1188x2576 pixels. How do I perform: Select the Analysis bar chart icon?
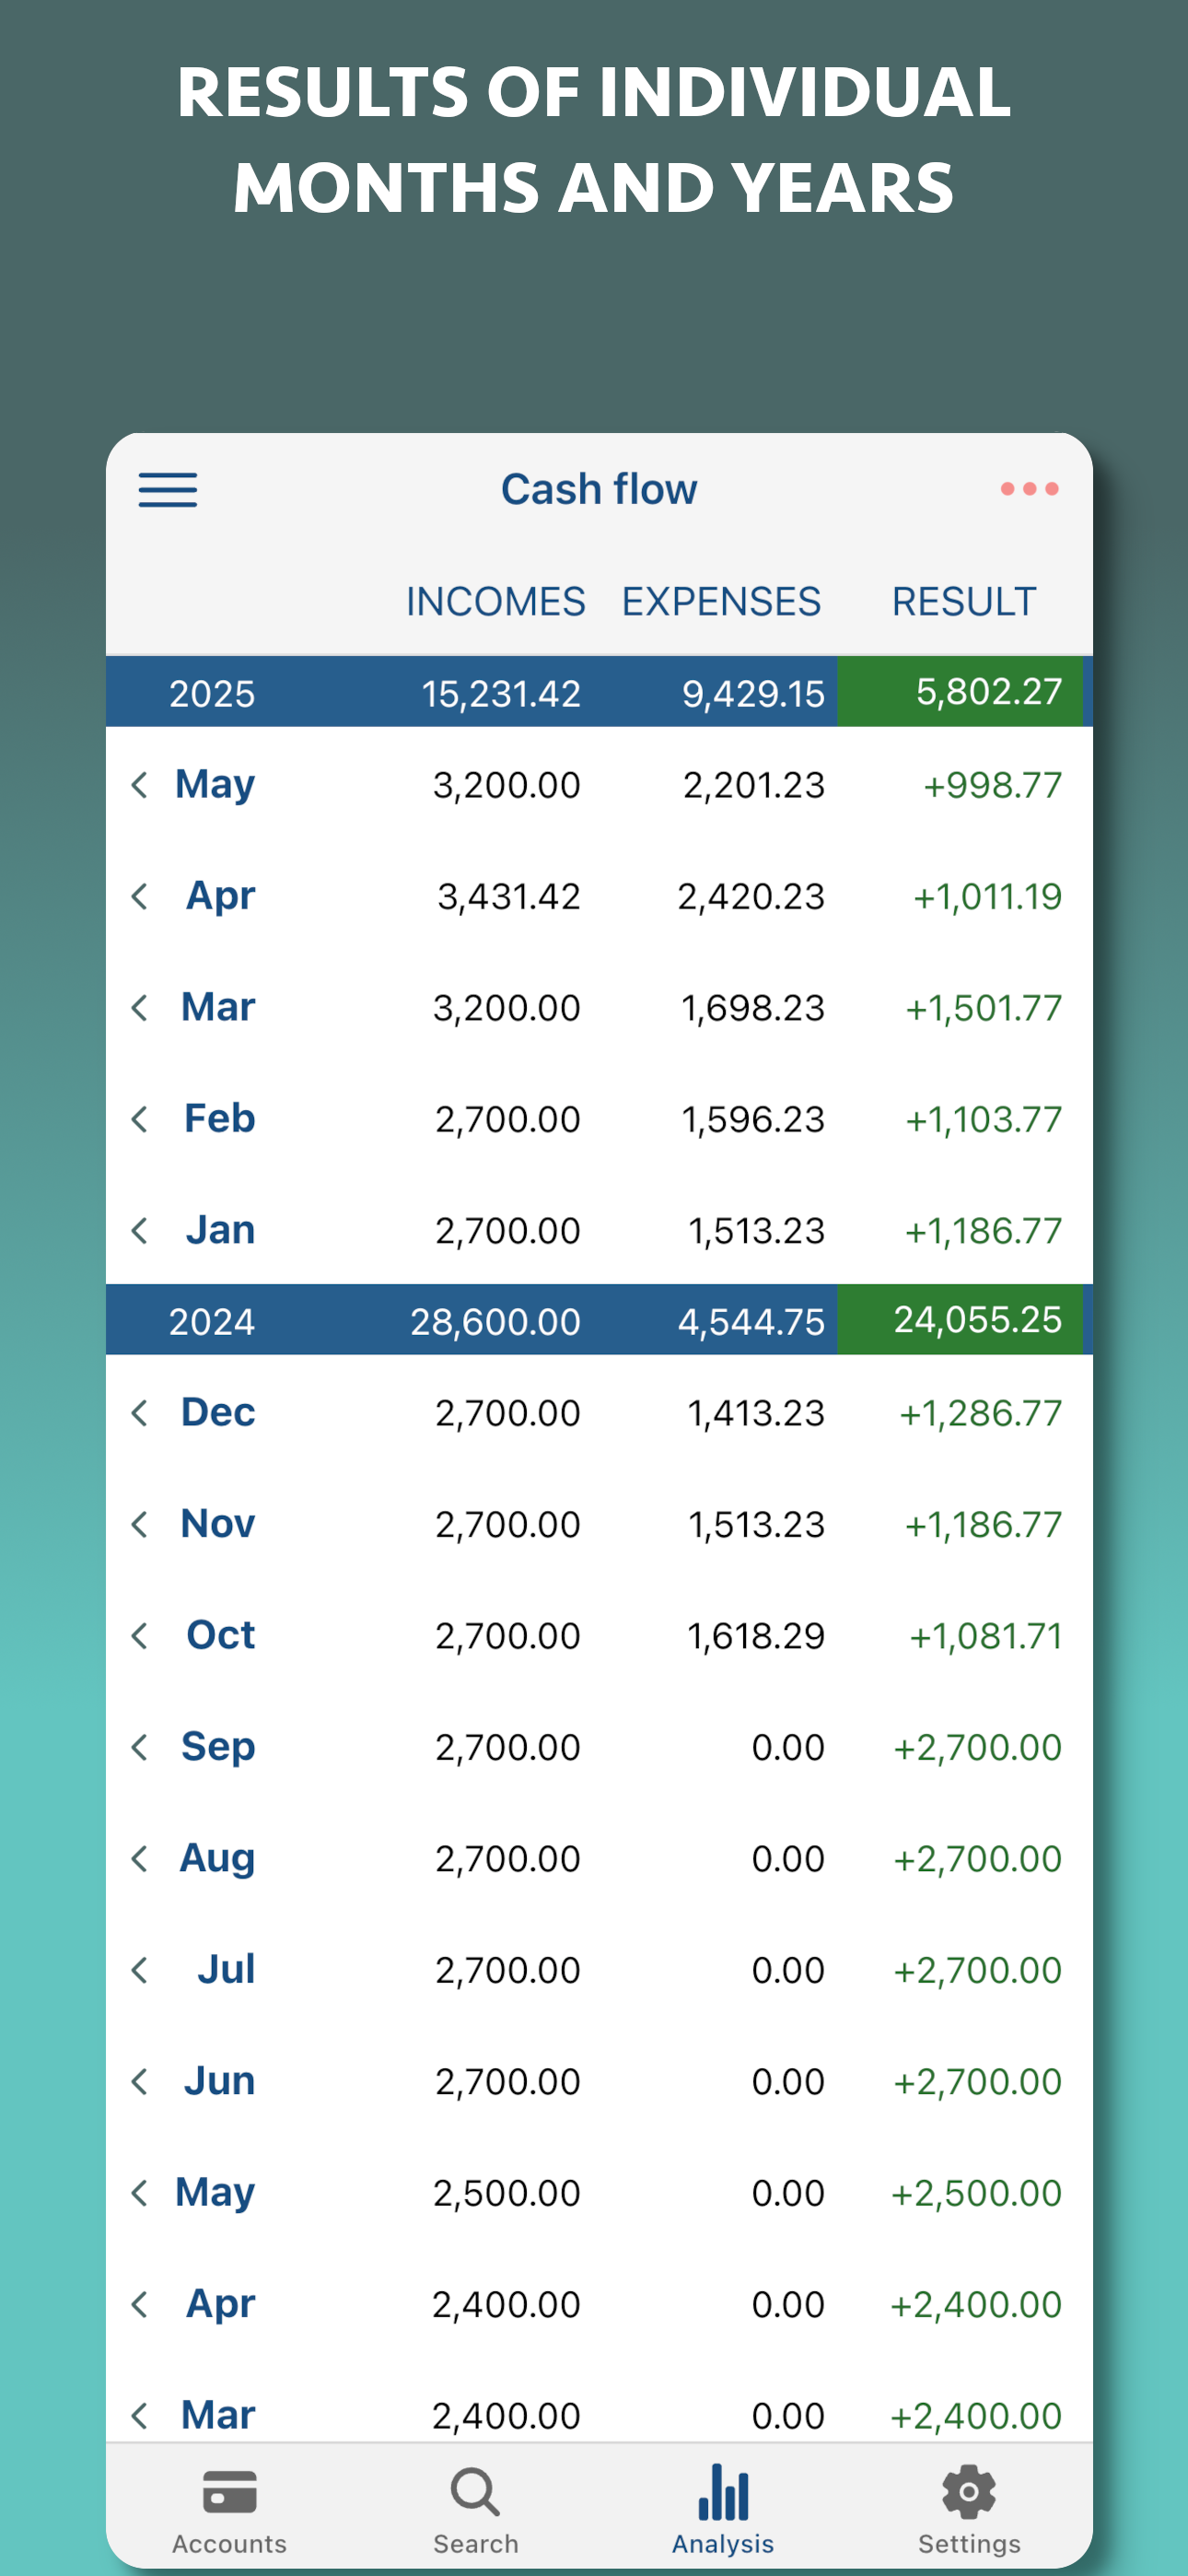point(722,2492)
